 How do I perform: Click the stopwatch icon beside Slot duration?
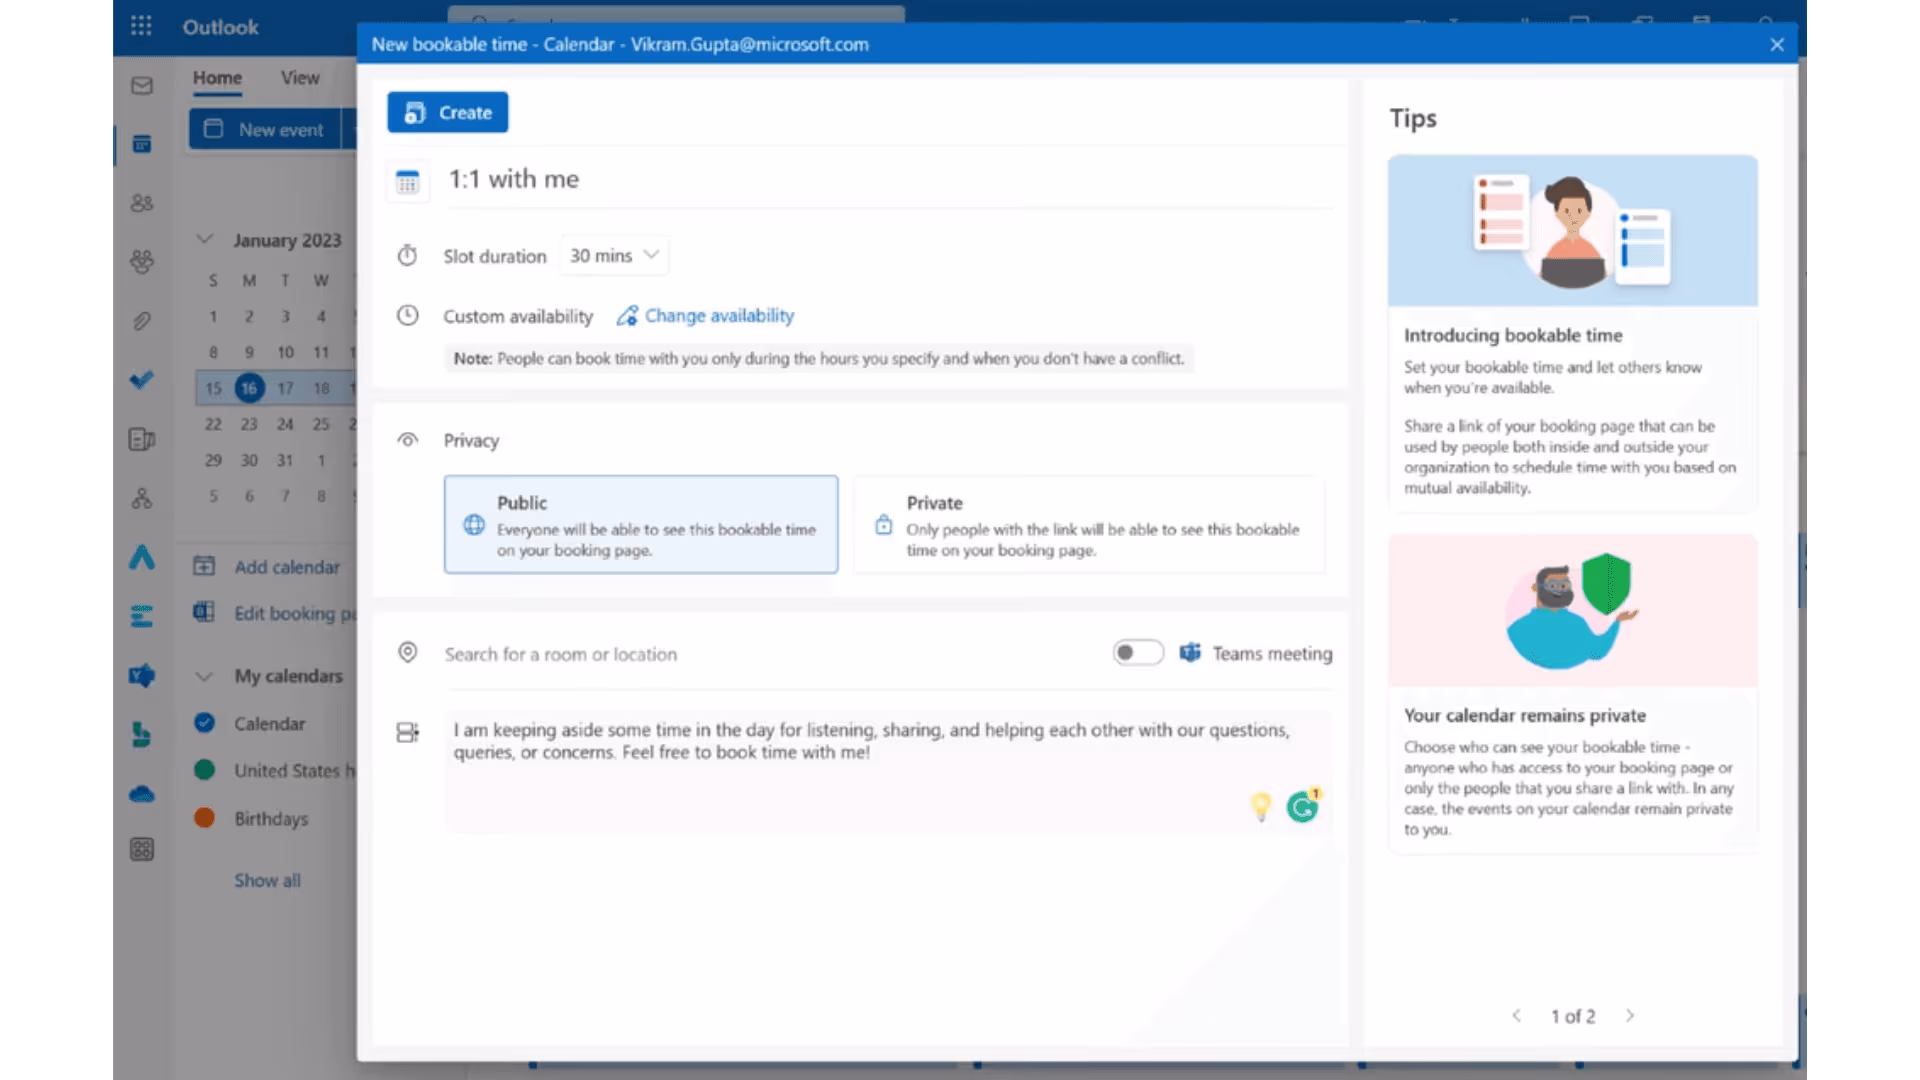(x=408, y=256)
